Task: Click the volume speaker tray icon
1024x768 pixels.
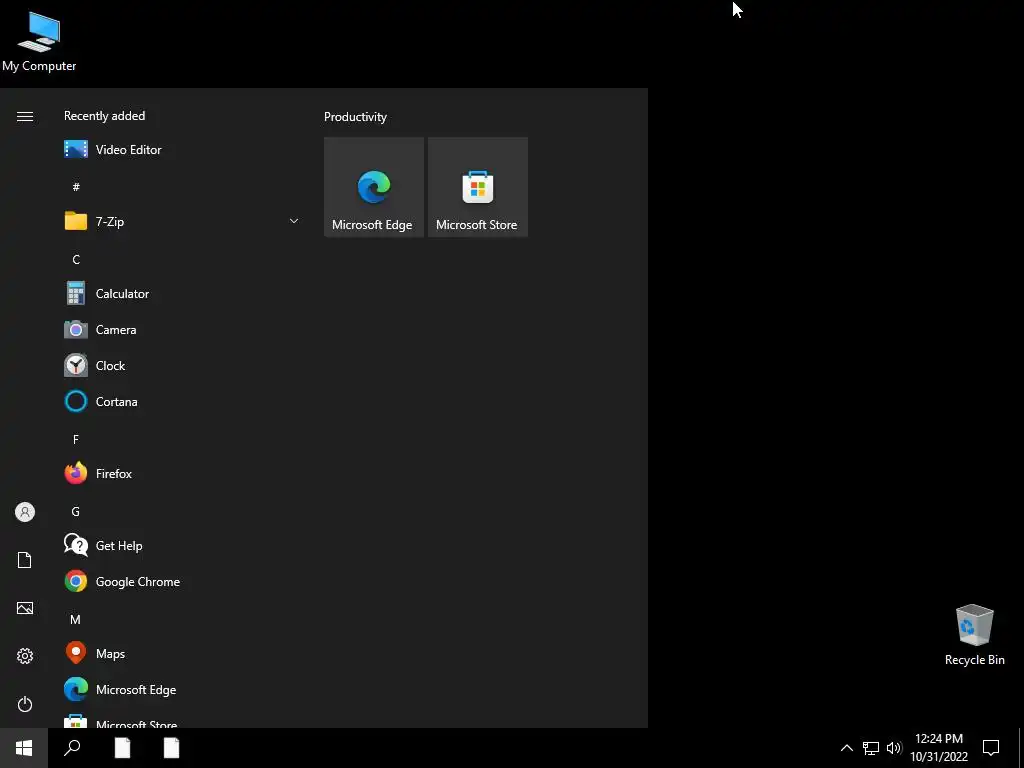Action: [894, 748]
